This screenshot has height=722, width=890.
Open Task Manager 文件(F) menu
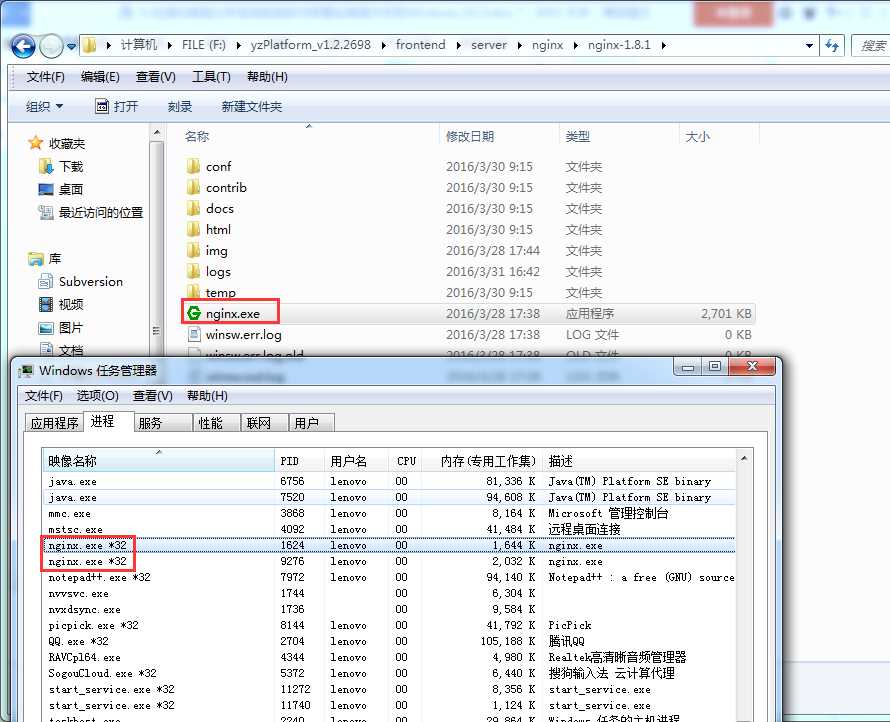coord(44,396)
